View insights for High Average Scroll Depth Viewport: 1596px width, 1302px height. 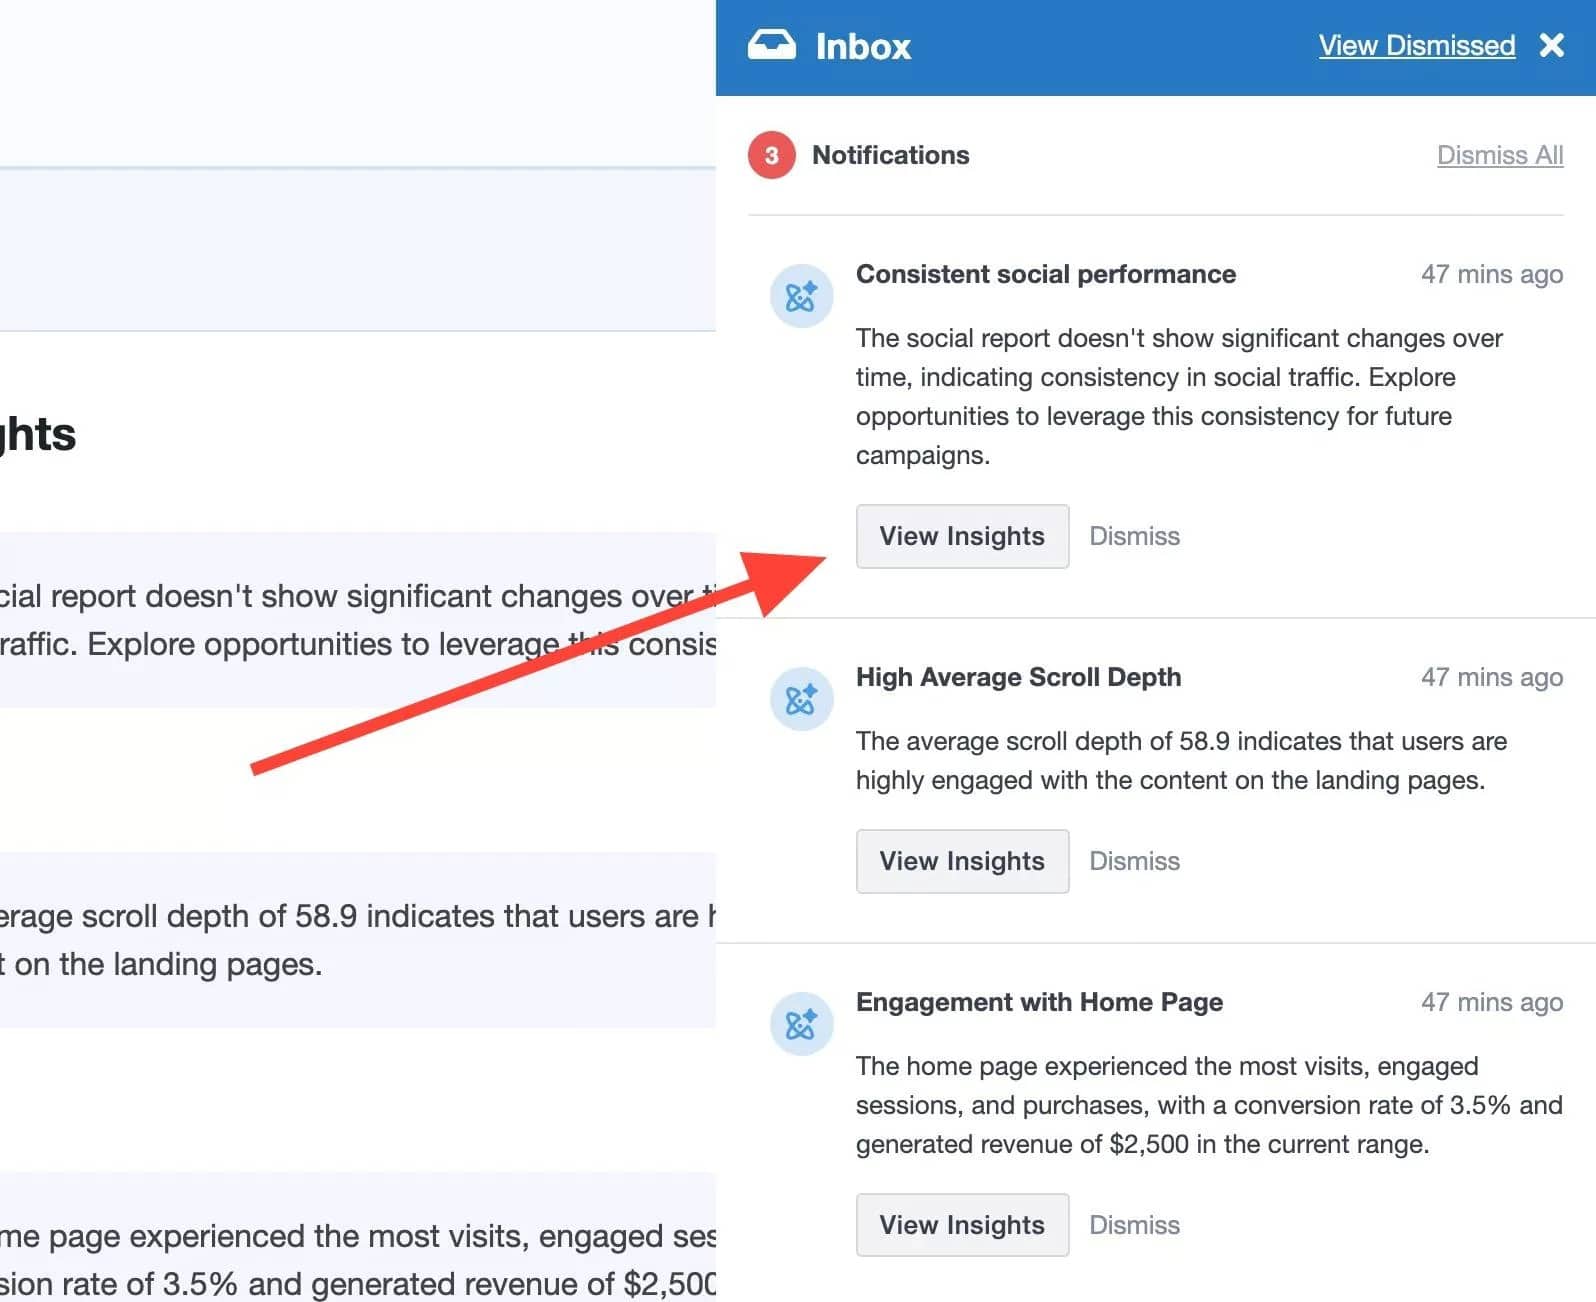(961, 862)
